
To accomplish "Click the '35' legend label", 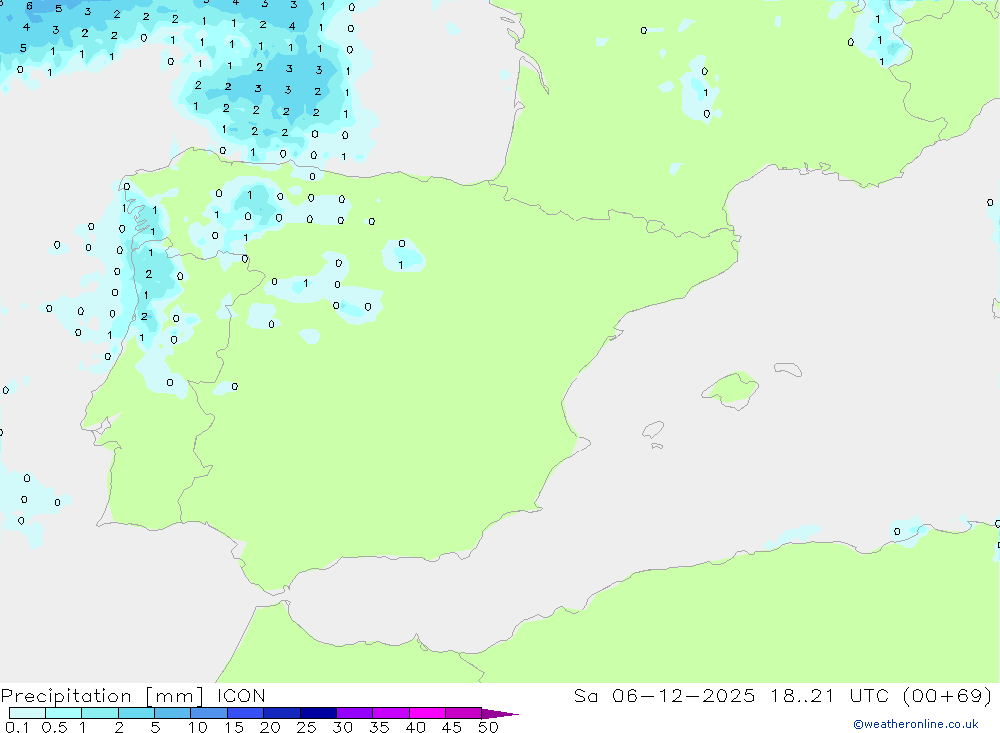I will pyautogui.click(x=379, y=727).
